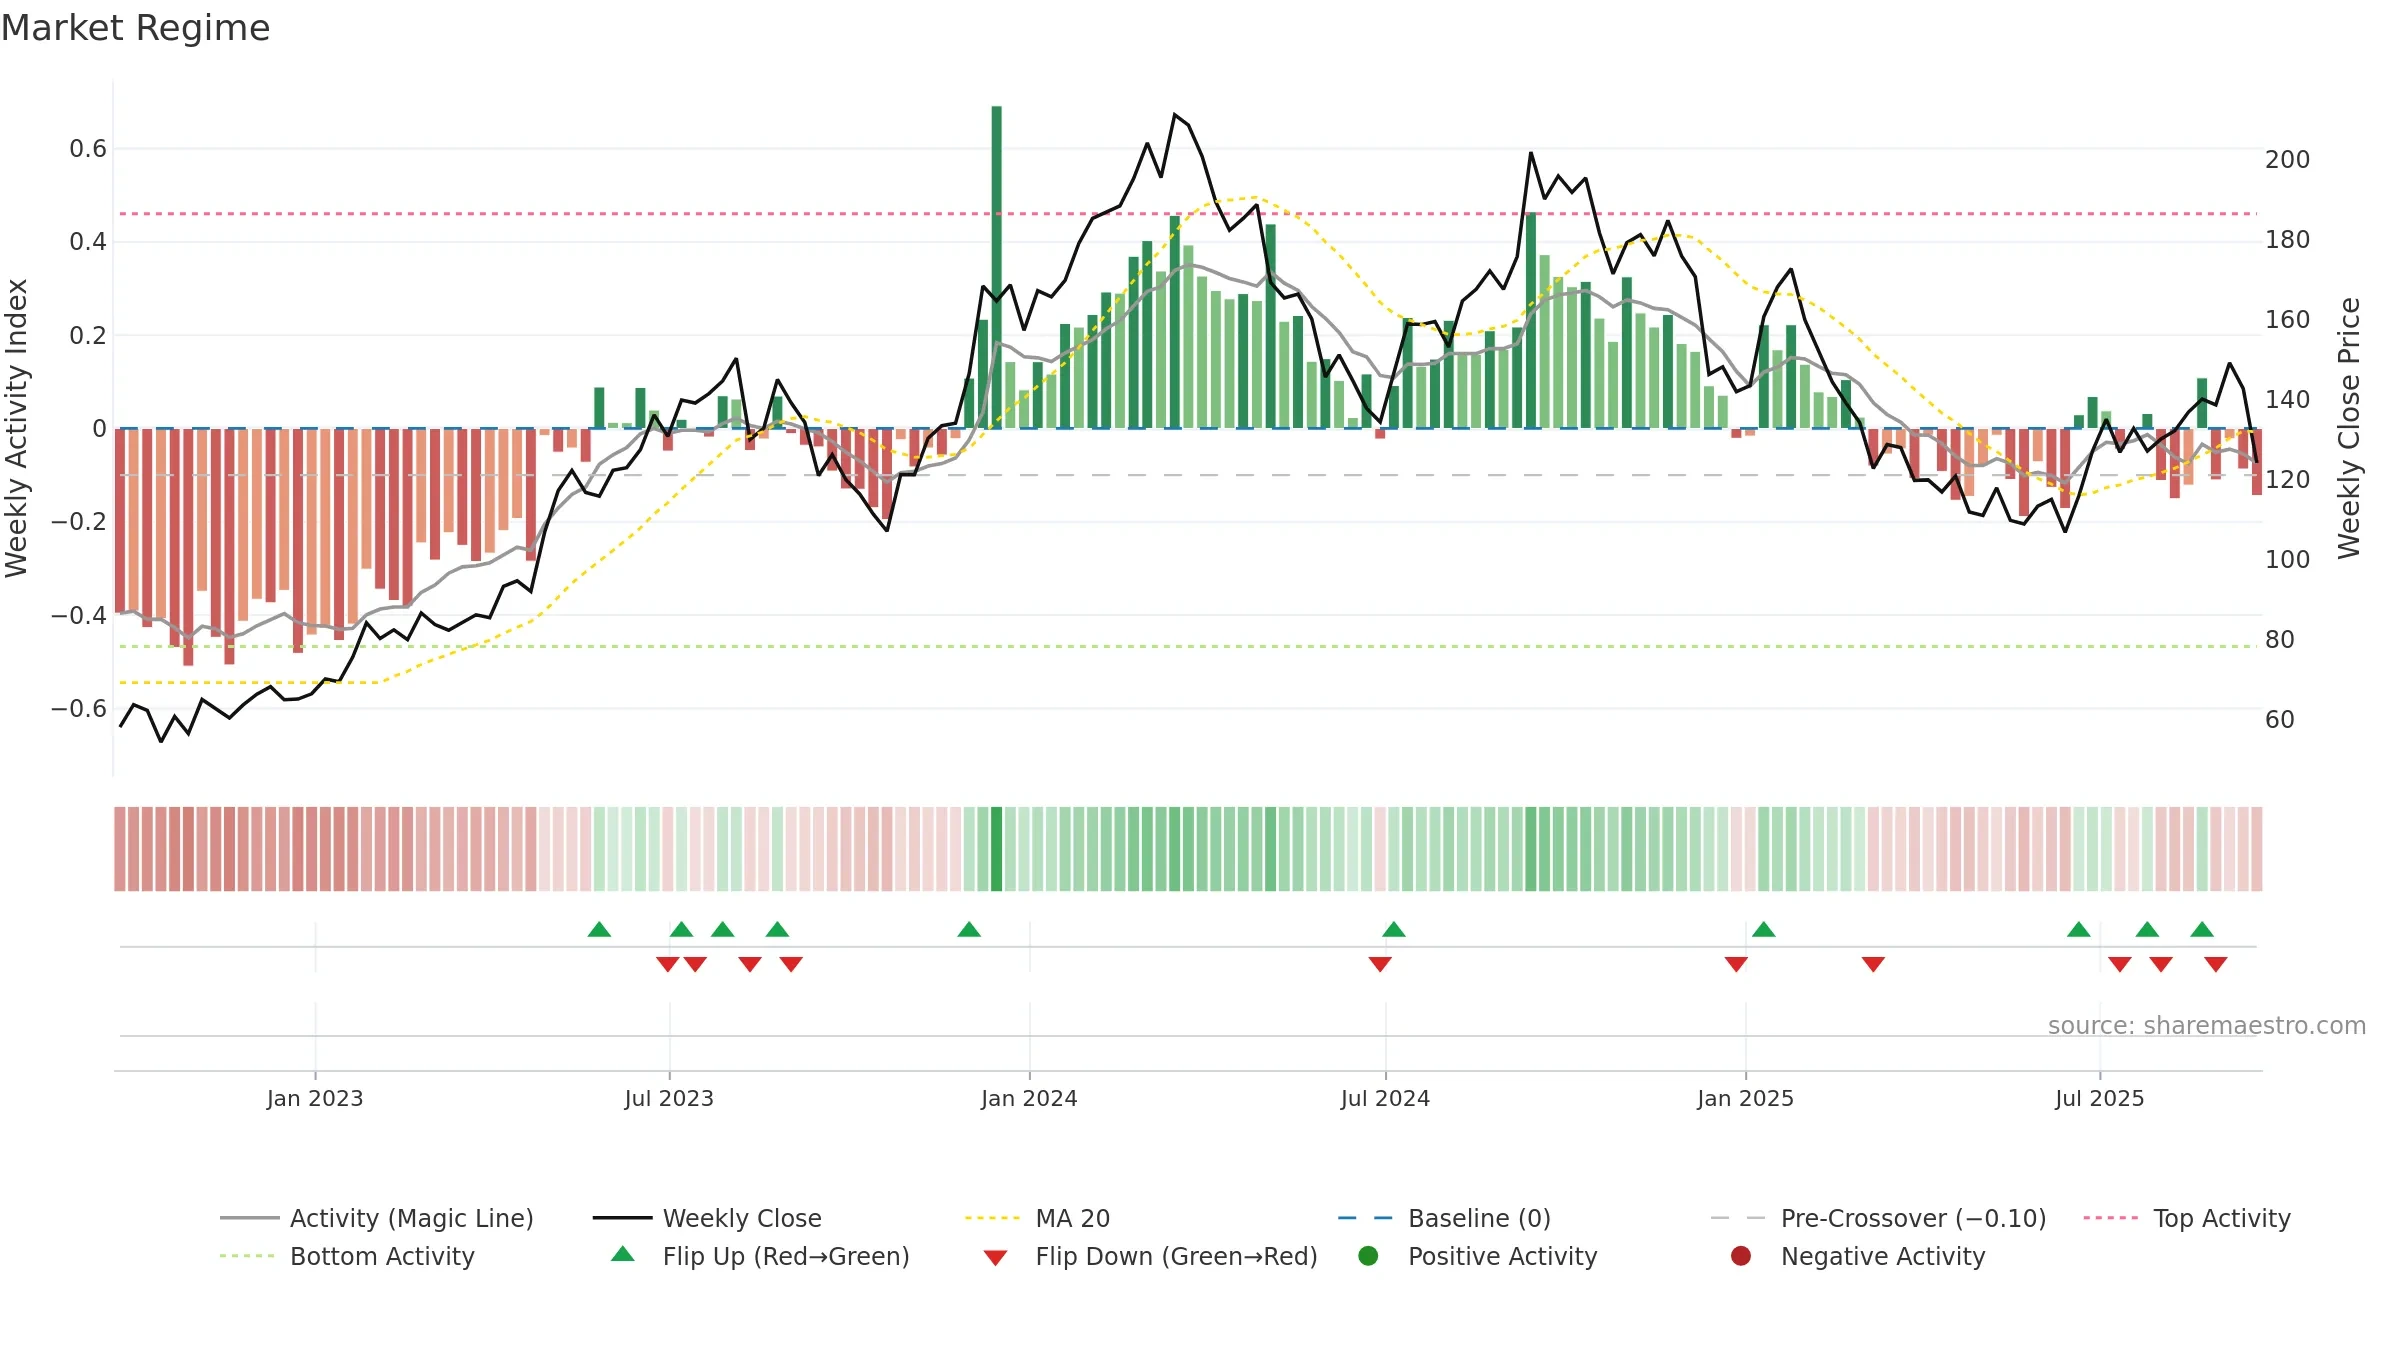Screen dimensions: 2400x1350
Task: Toggle the Activity (Magic Line) legend entry
Action: pos(377,1218)
